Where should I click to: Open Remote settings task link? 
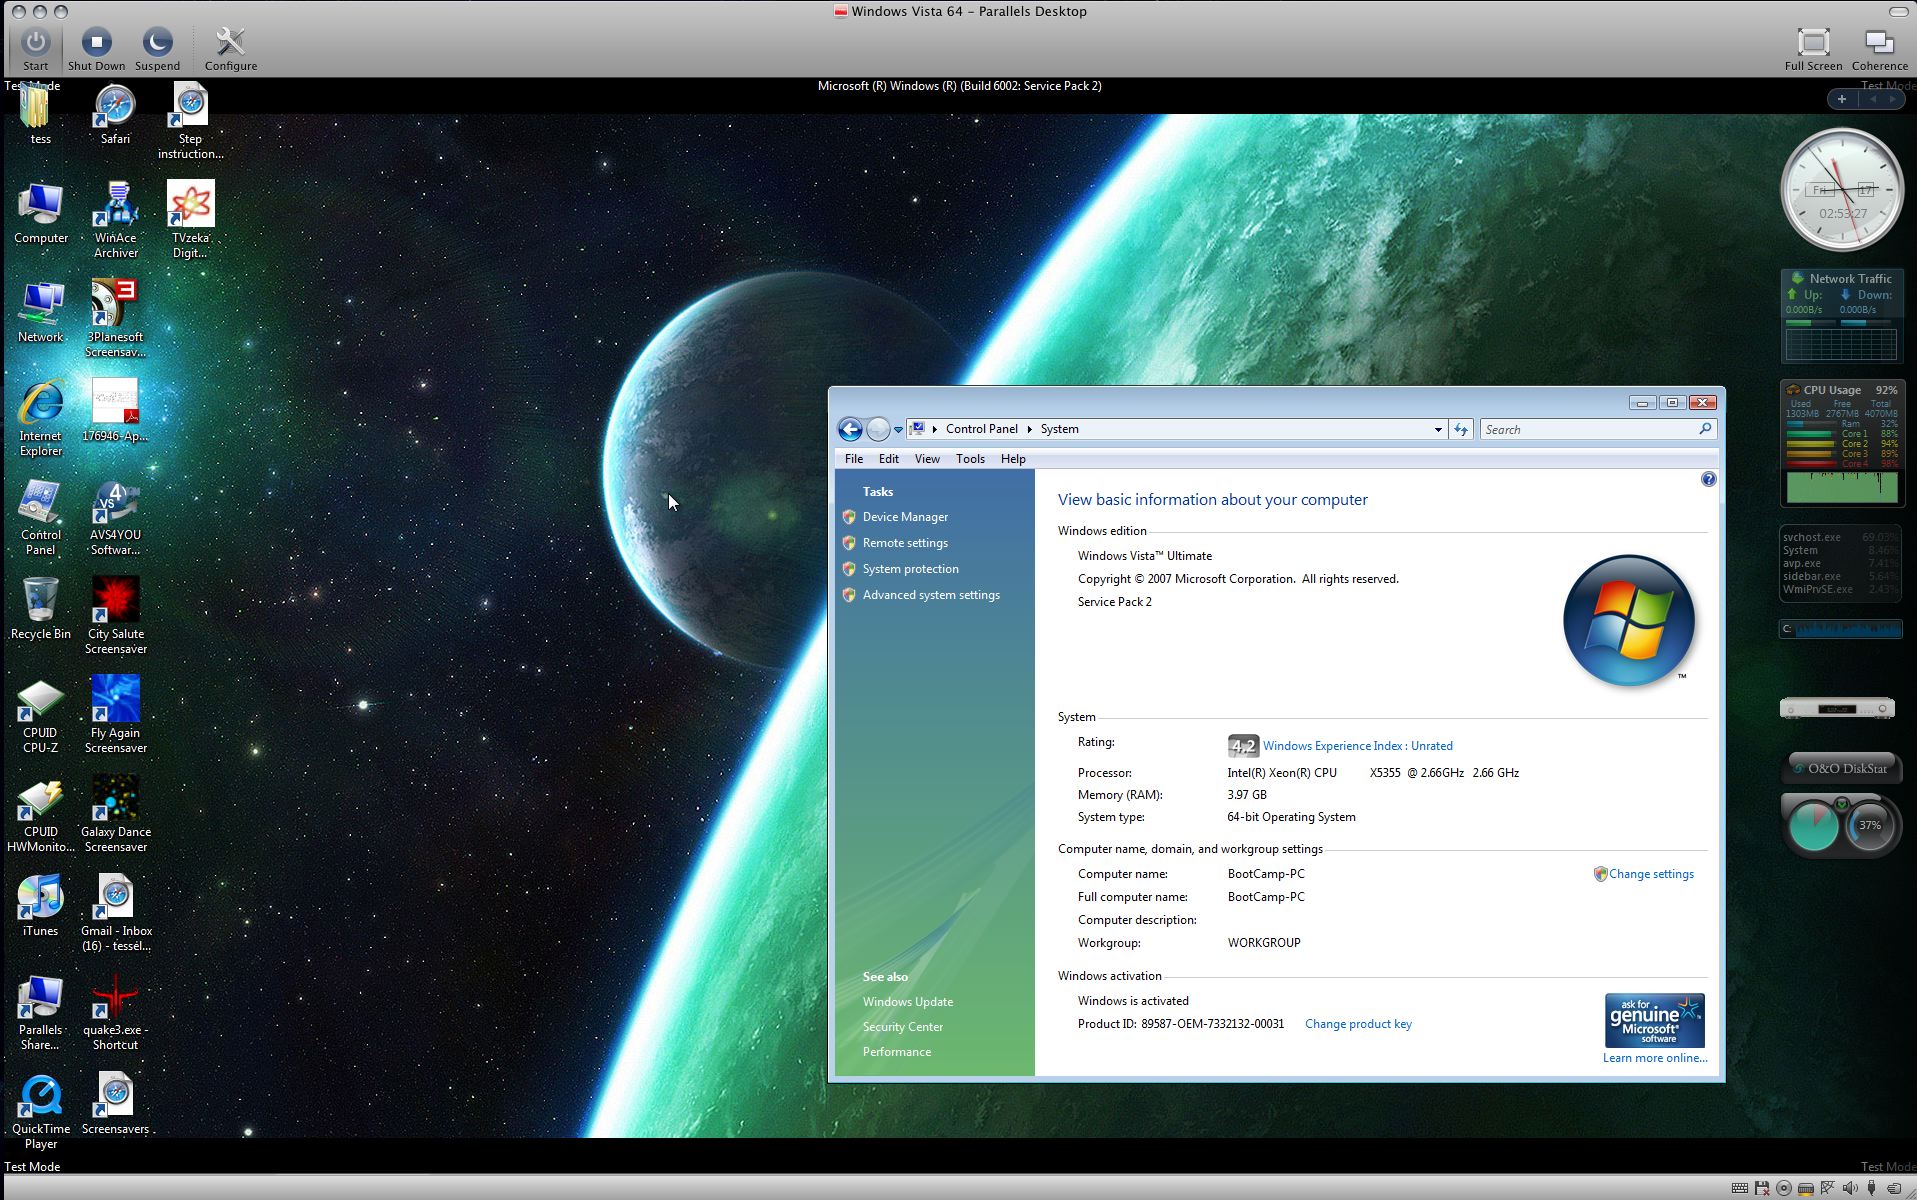[905, 543]
